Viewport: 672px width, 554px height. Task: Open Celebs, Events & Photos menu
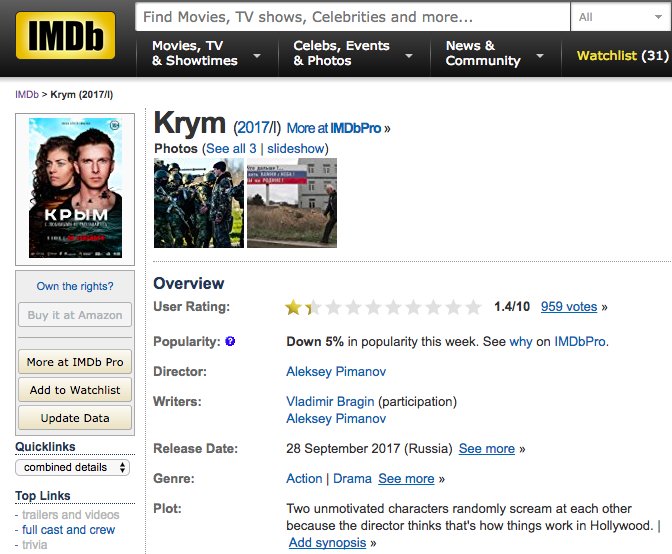pyautogui.click(x=341, y=53)
